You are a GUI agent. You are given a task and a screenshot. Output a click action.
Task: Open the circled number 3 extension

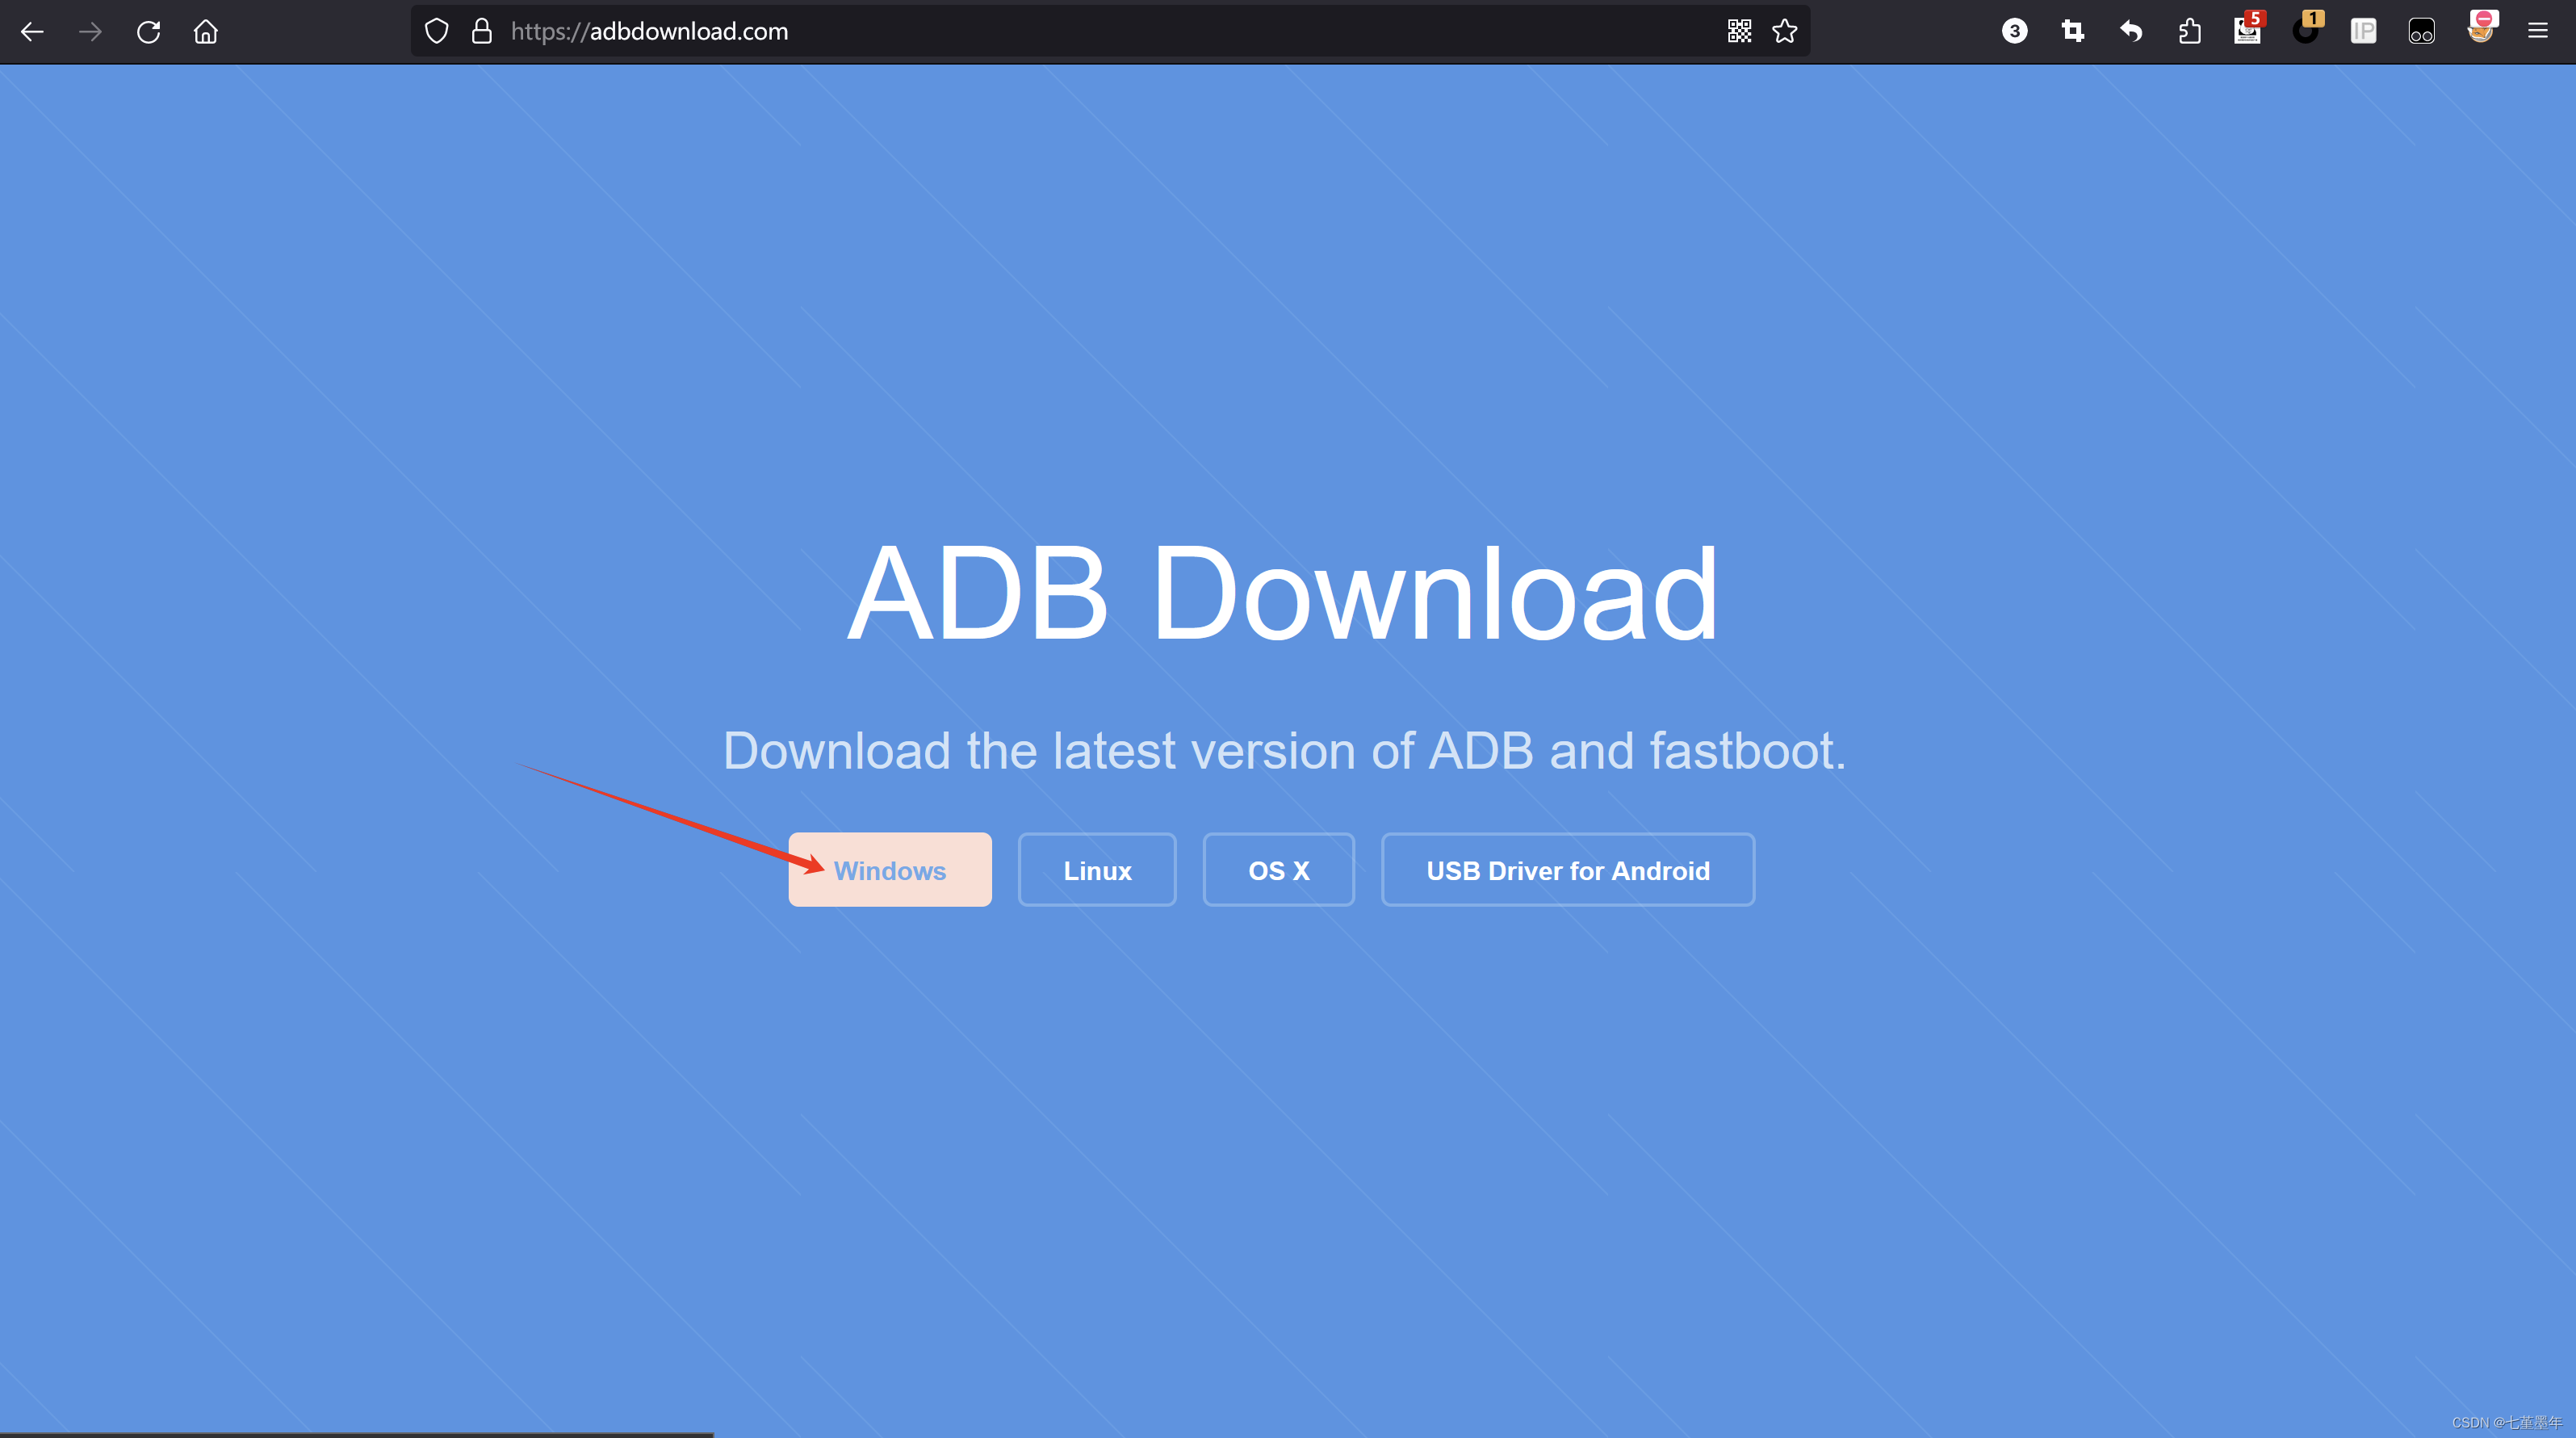2015,32
